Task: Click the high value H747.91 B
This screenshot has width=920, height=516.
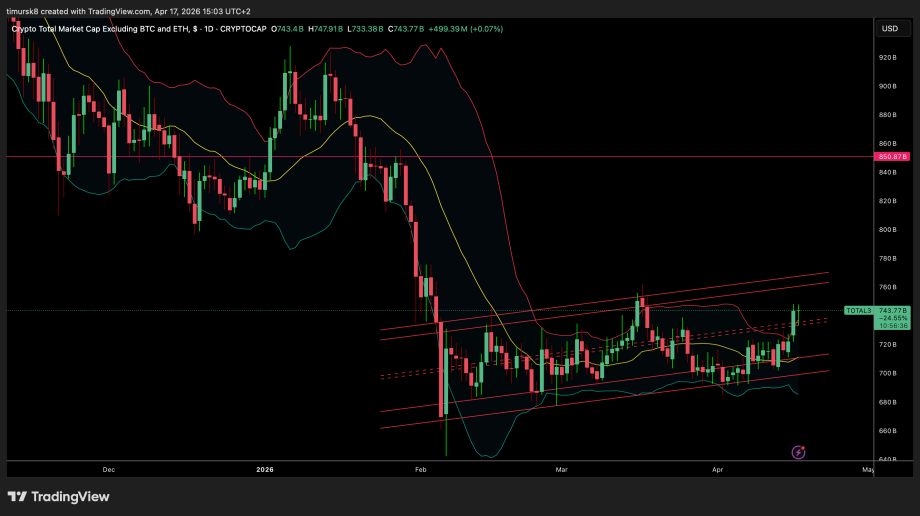Action: pyautogui.click(x=325, y=29)
